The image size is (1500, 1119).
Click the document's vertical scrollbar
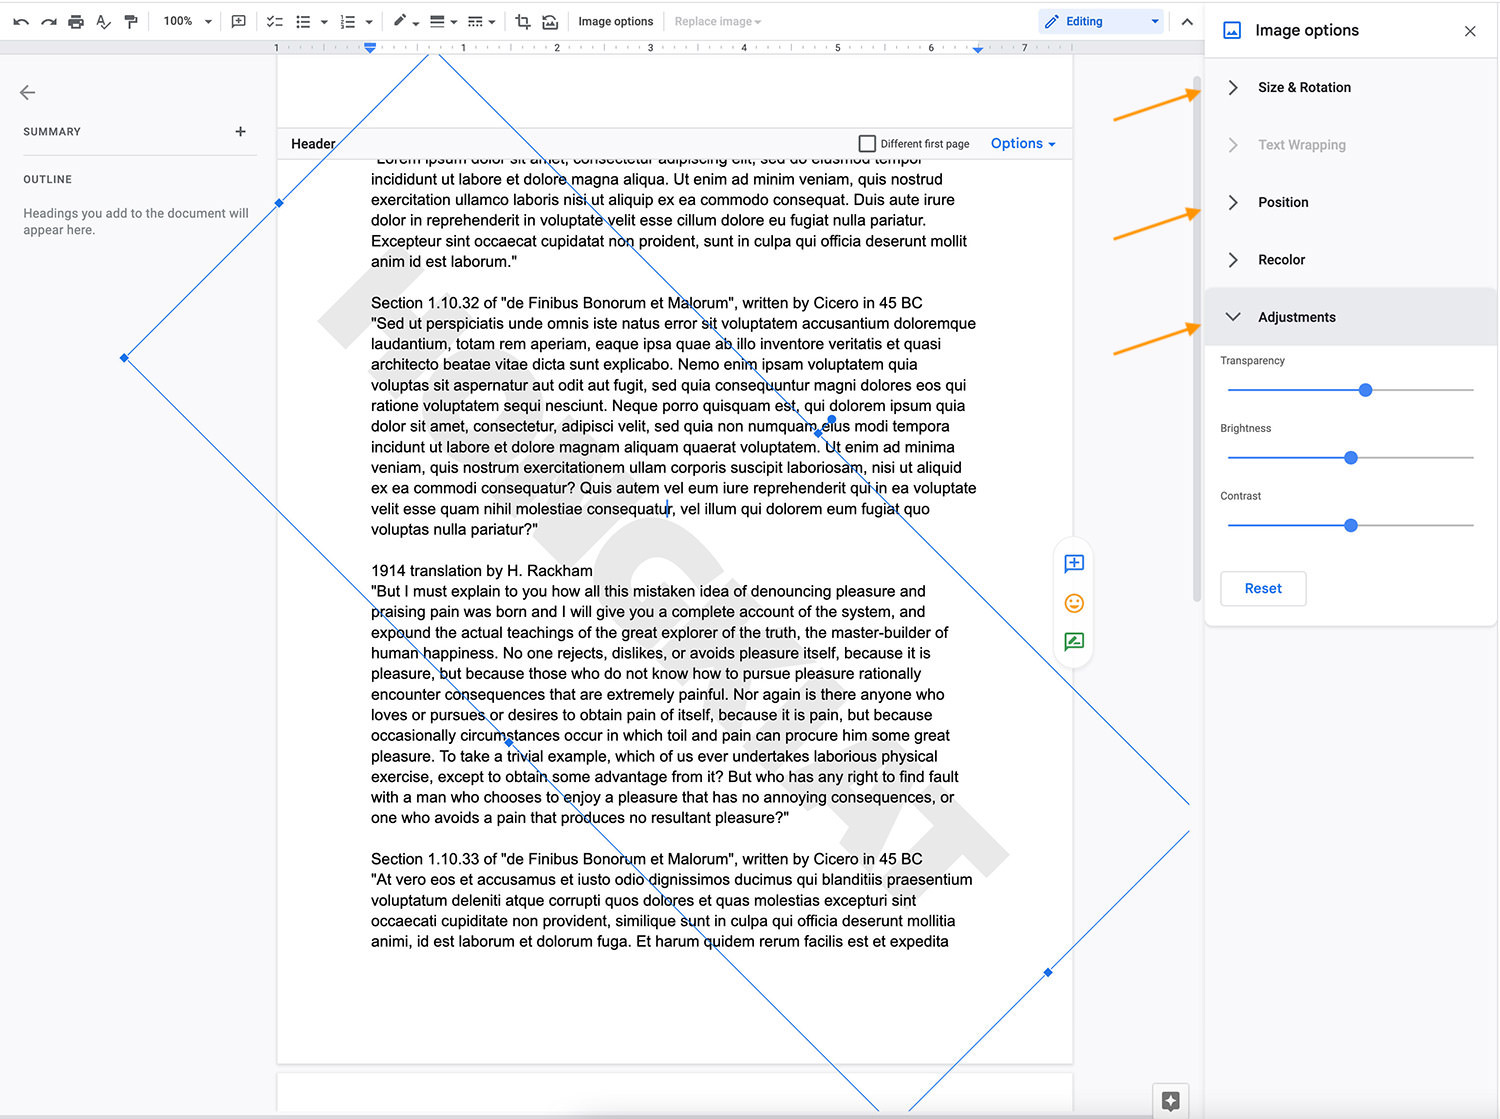click(1196, 340)
